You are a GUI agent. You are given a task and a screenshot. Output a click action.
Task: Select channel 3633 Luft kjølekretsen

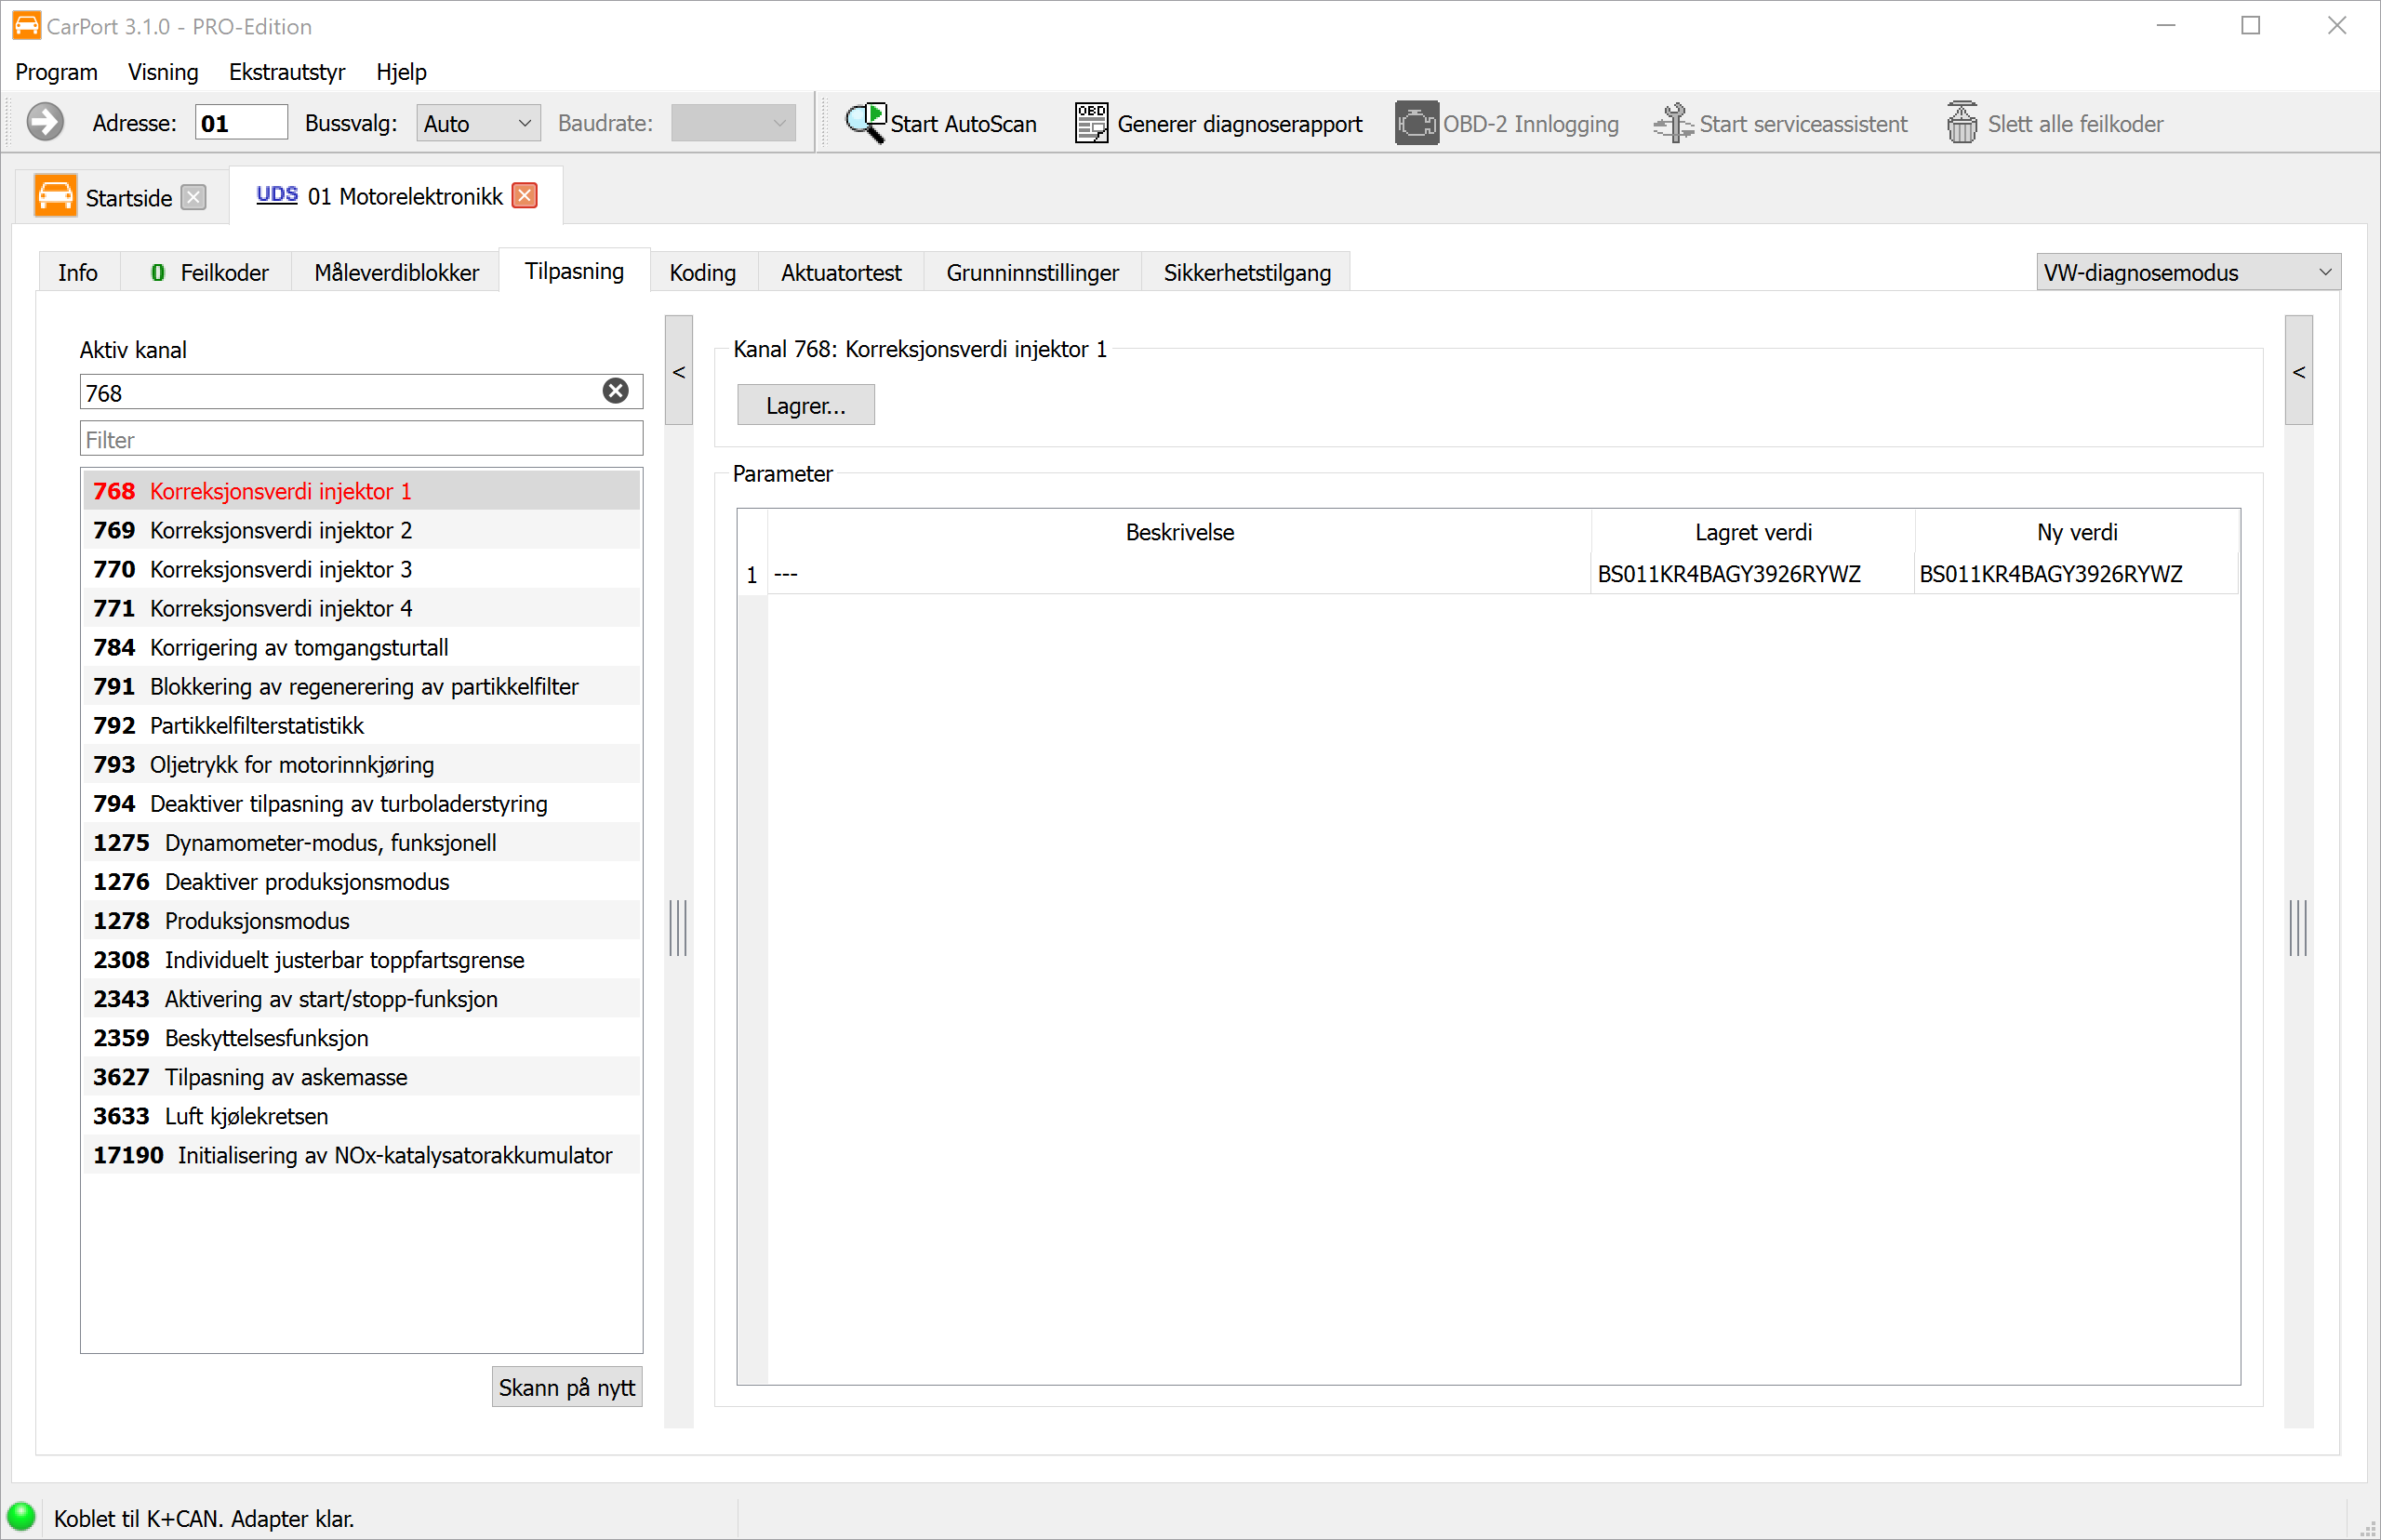click(361, 1115)
